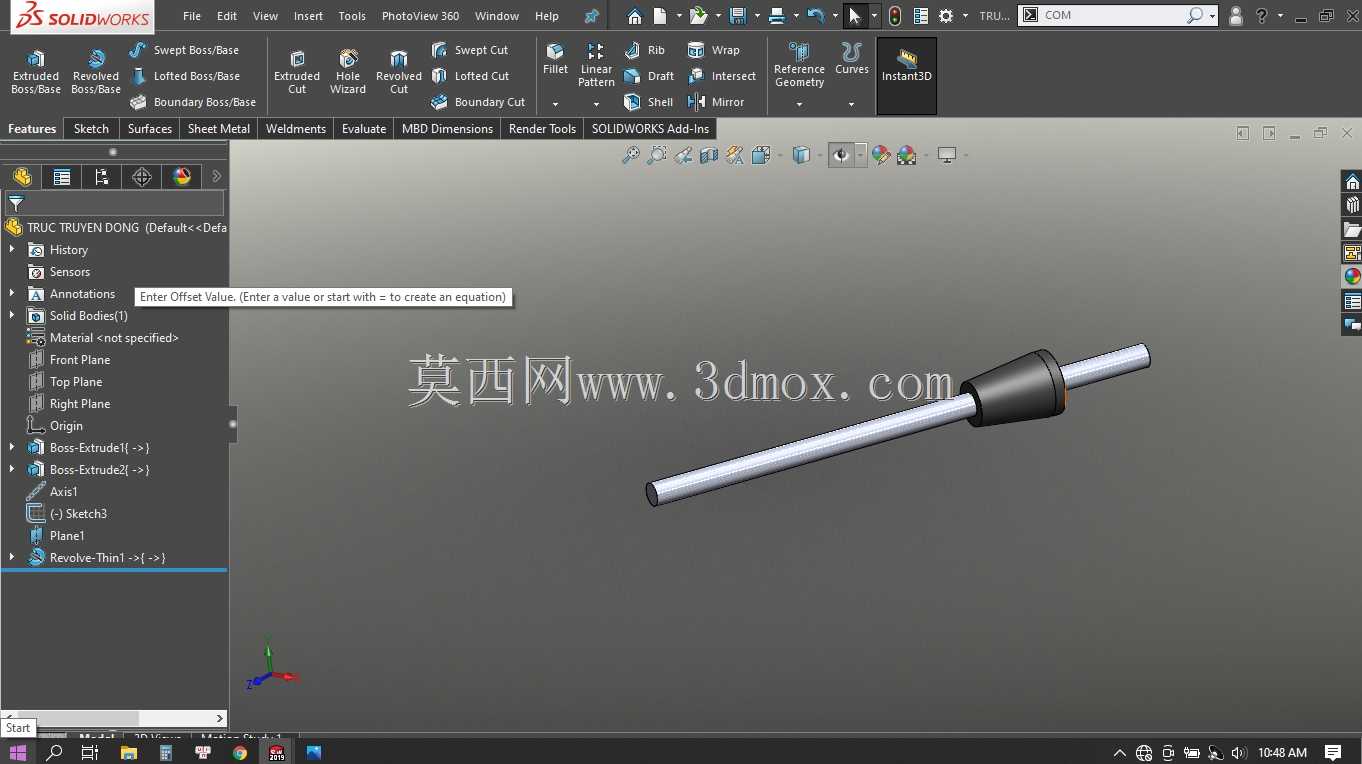Image resolution: width=1362 pixels, height=764 pixels.
Task: Click the command search field
Action: tap(1113, 16)
